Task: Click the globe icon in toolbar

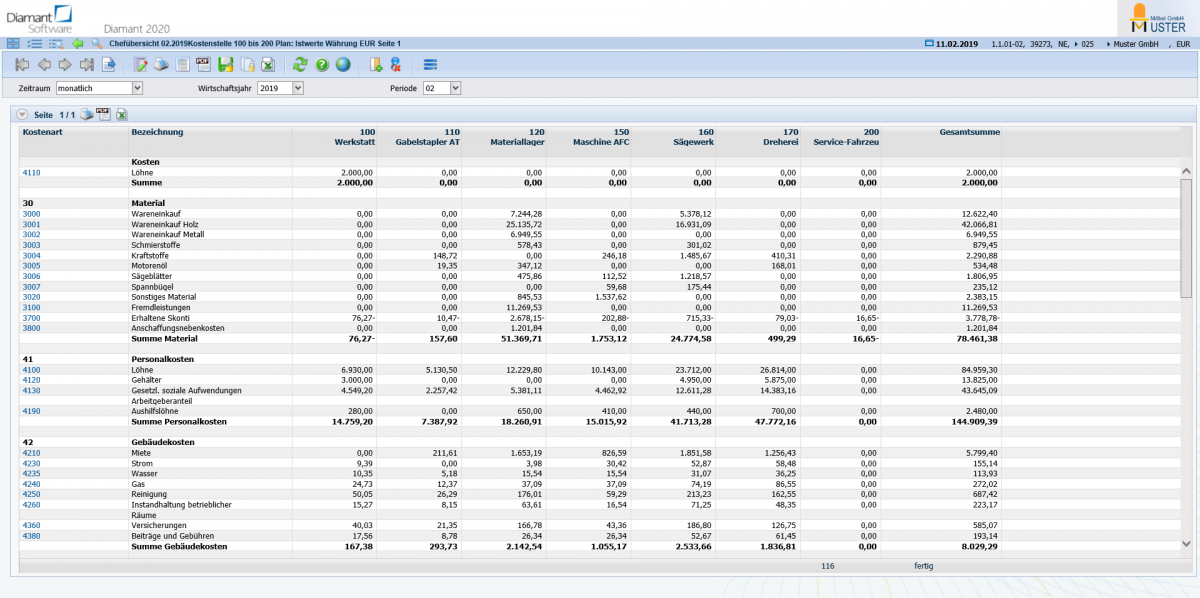Action: pyautogui.click(x=343, y=65)
